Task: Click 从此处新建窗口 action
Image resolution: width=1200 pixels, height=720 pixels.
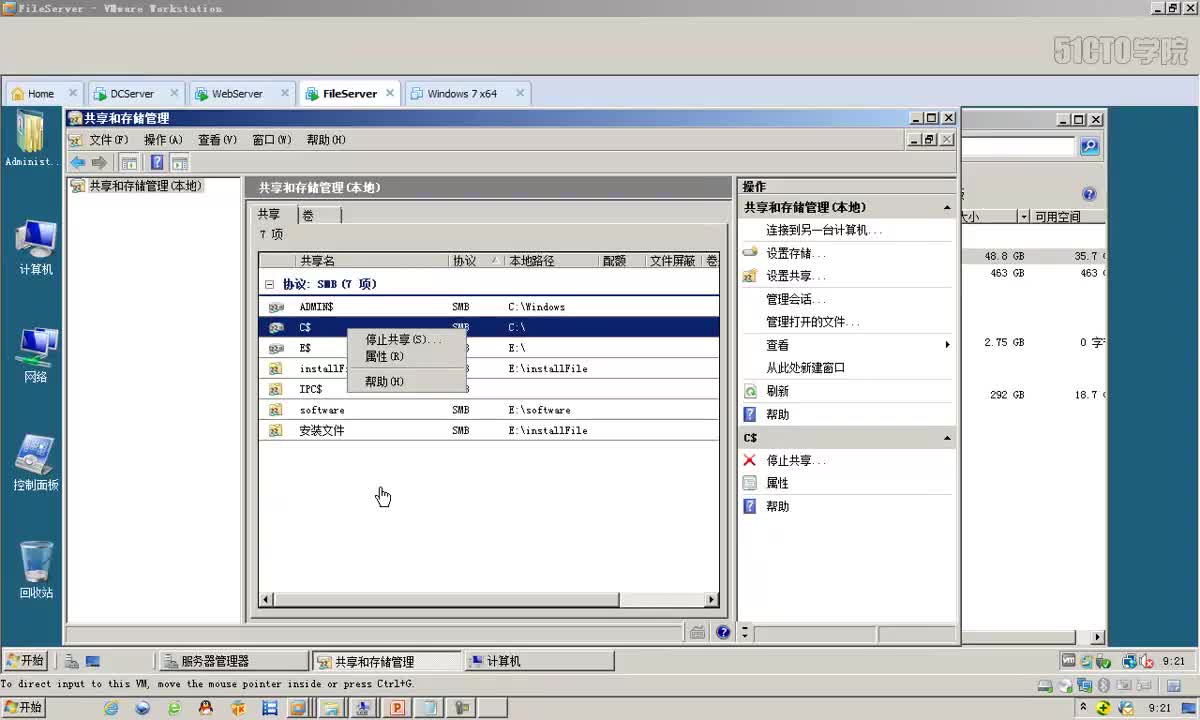Action: click(806, 368)
